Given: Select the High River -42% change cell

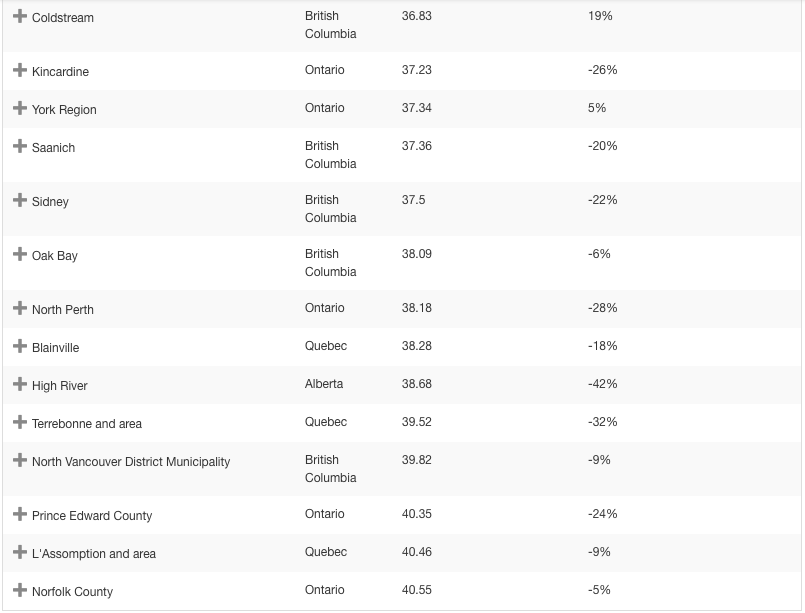Looking at the screenshot, I should [602, 384].
